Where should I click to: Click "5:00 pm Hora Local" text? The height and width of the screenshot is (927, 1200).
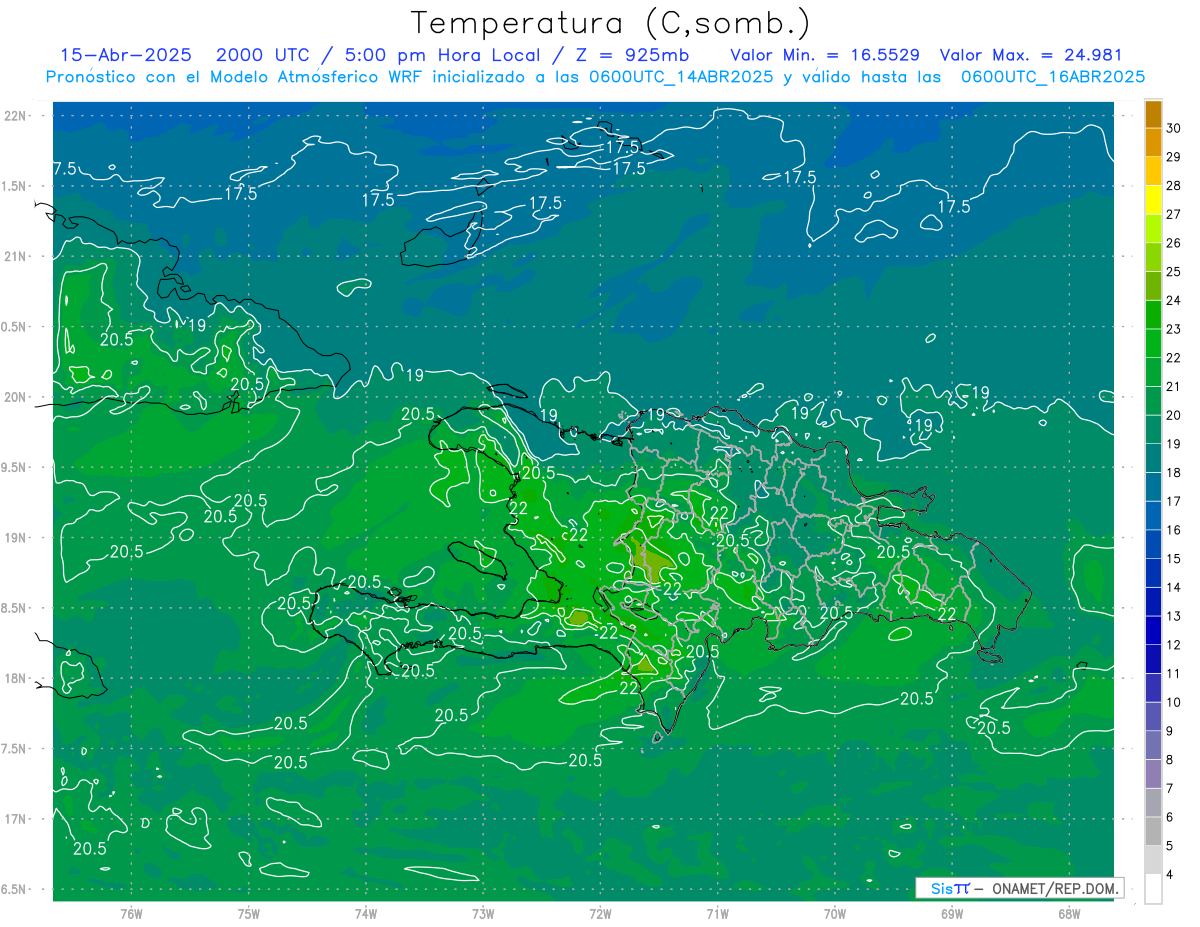pyautogui.click(x=442, y=55)
